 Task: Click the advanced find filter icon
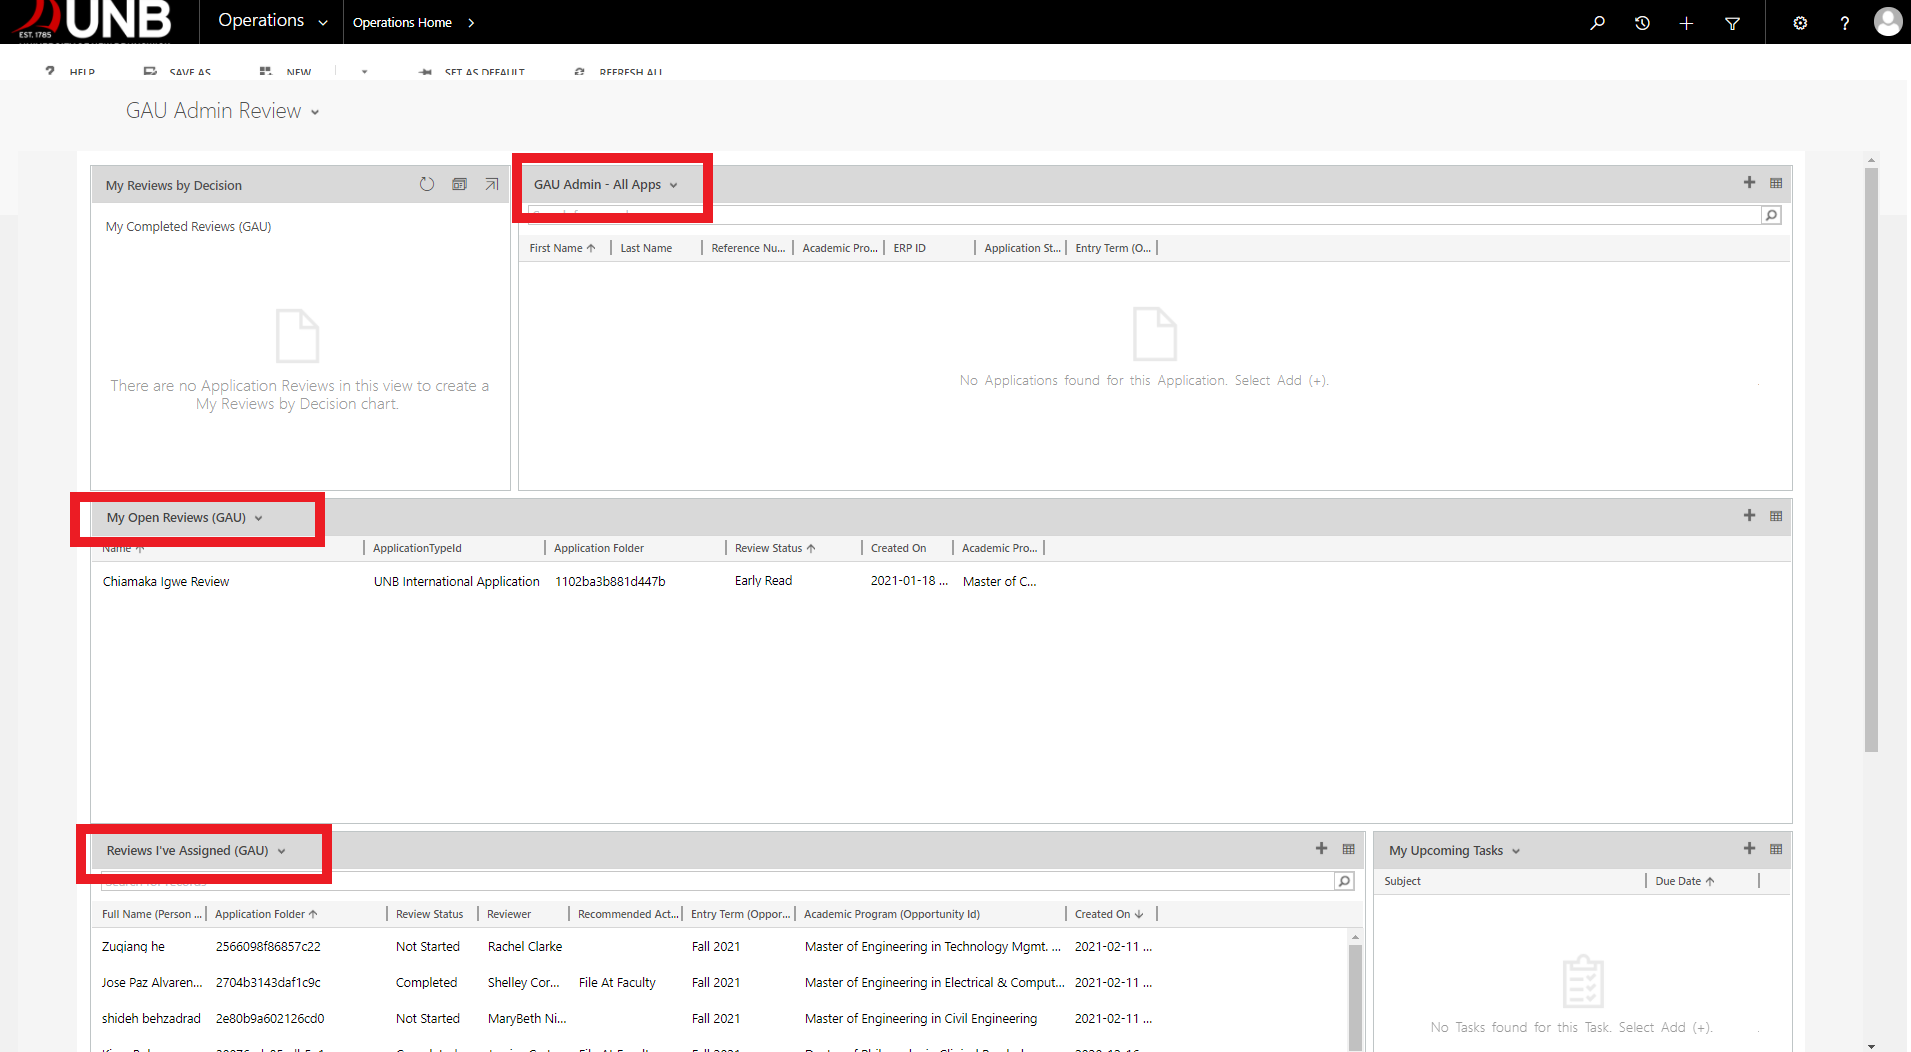click(1732, 22)
